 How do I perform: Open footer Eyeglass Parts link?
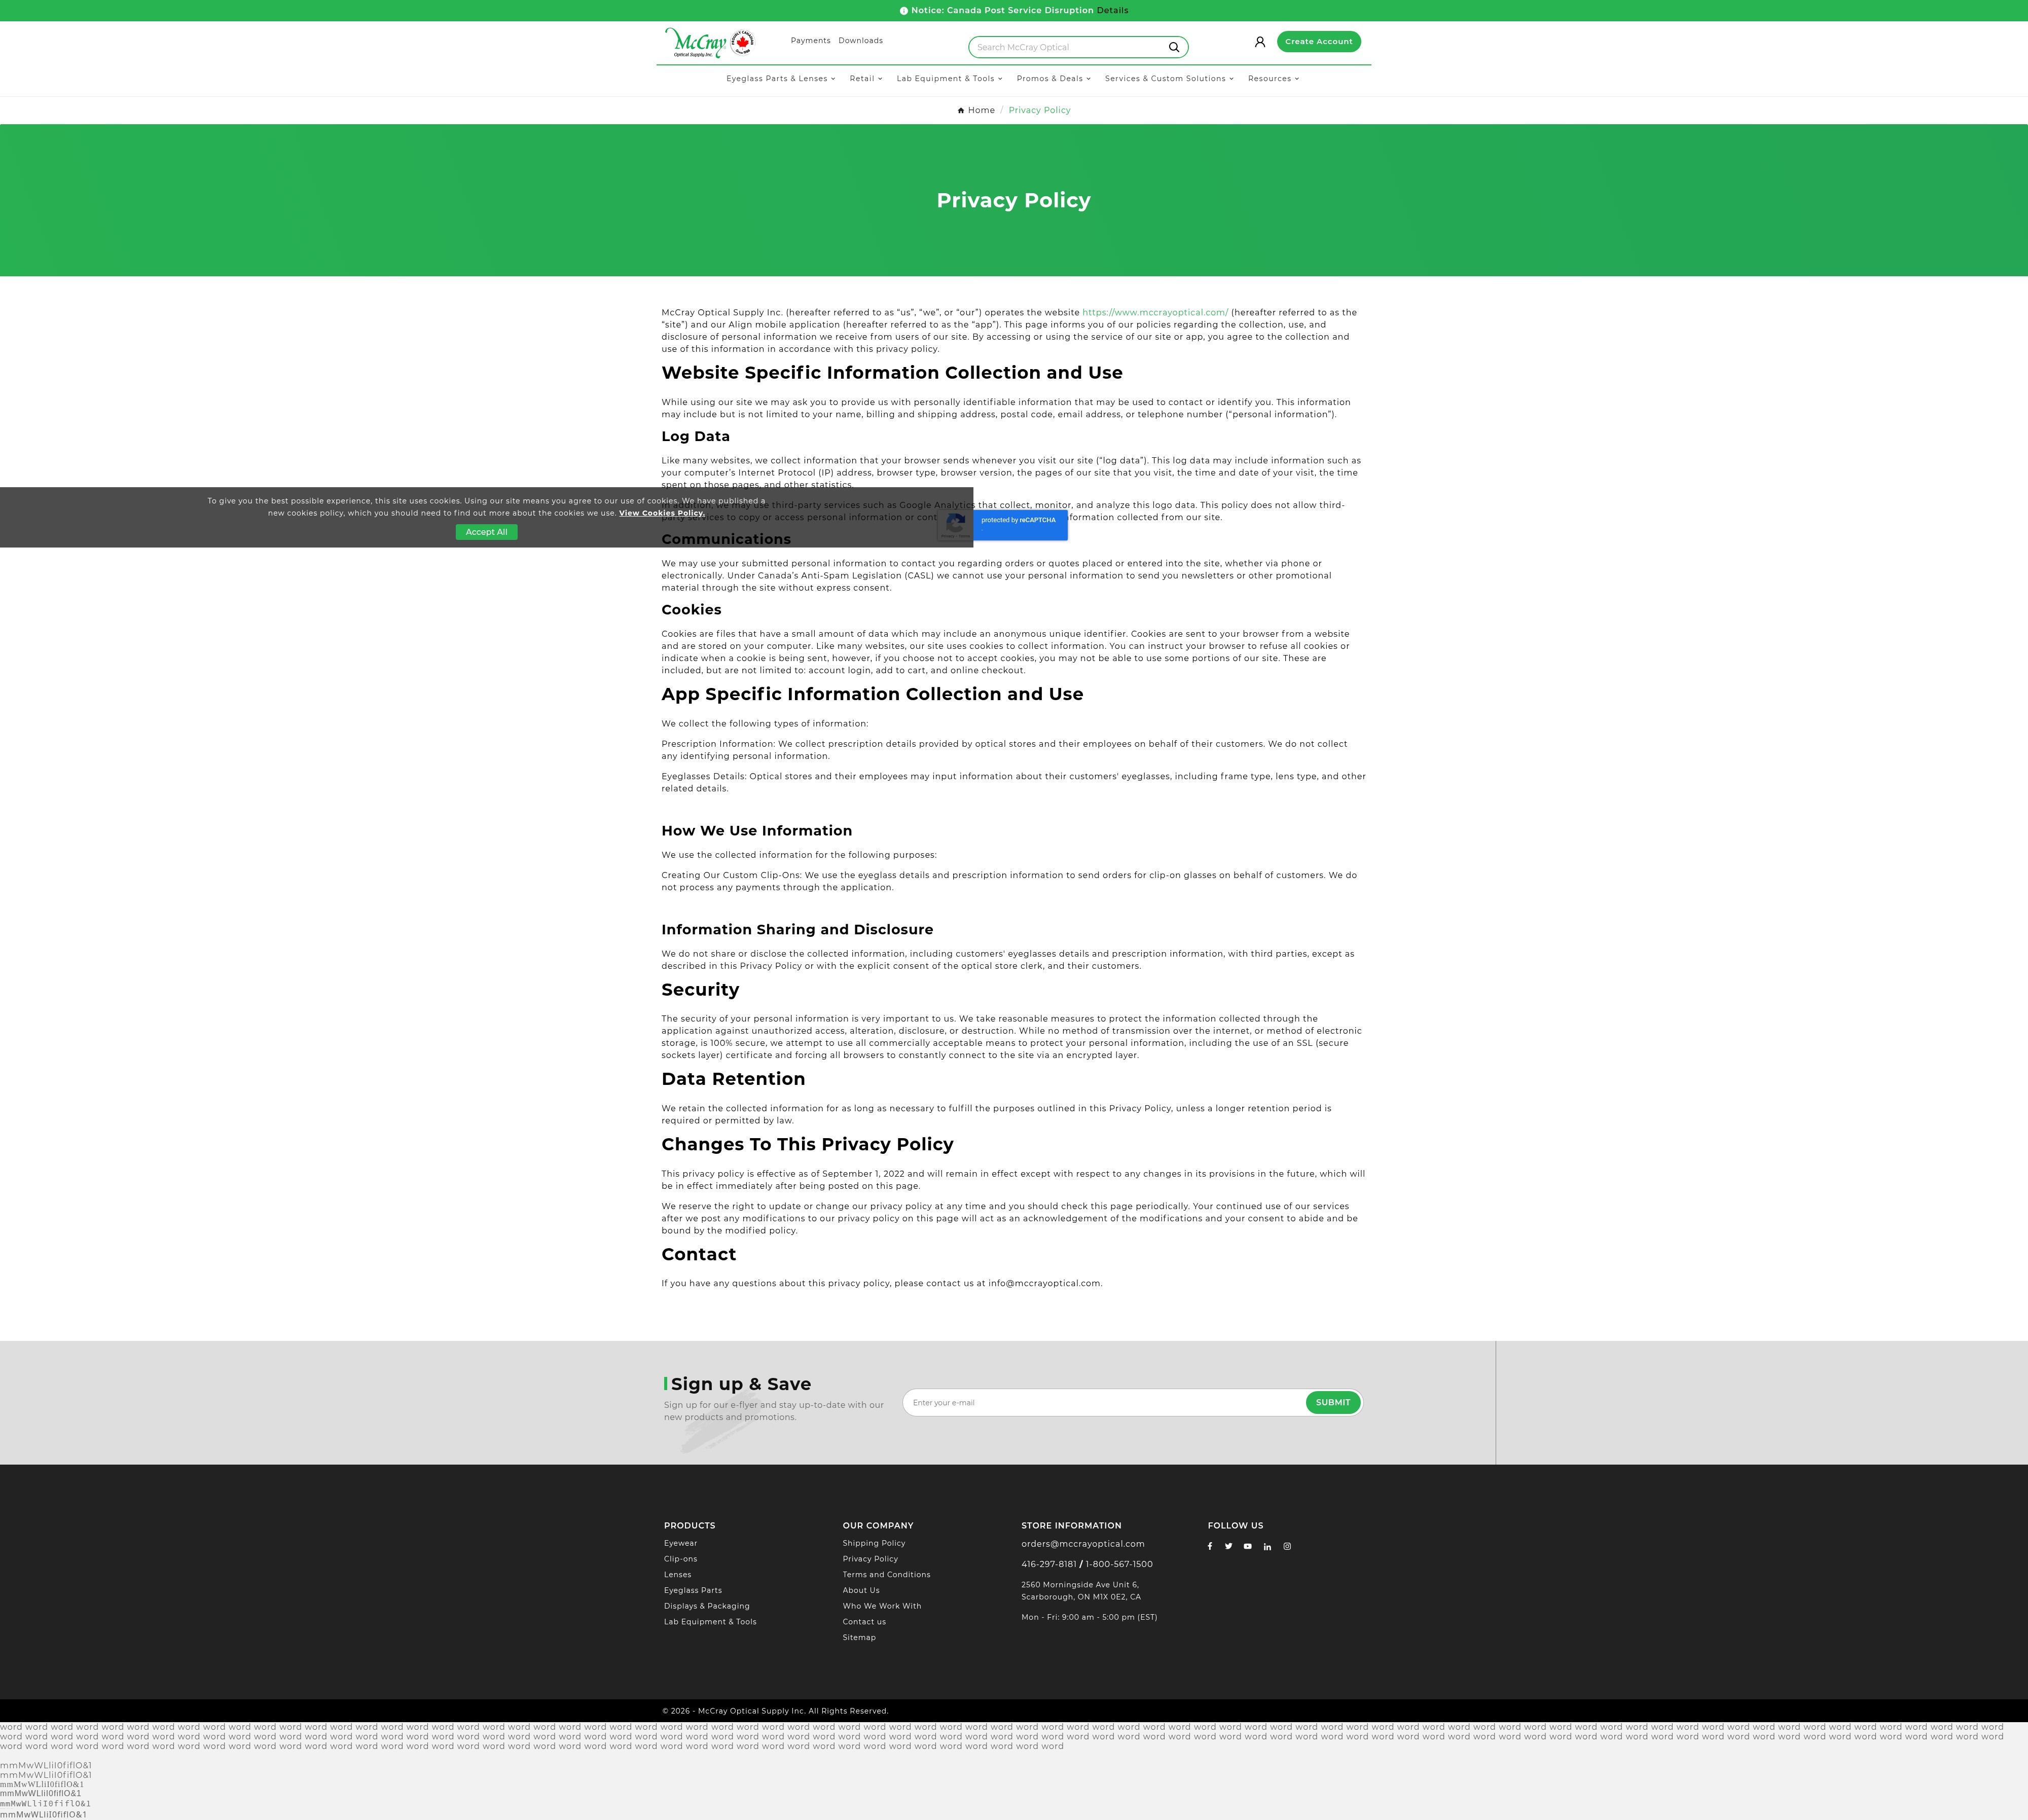[x=693, y=1590]
